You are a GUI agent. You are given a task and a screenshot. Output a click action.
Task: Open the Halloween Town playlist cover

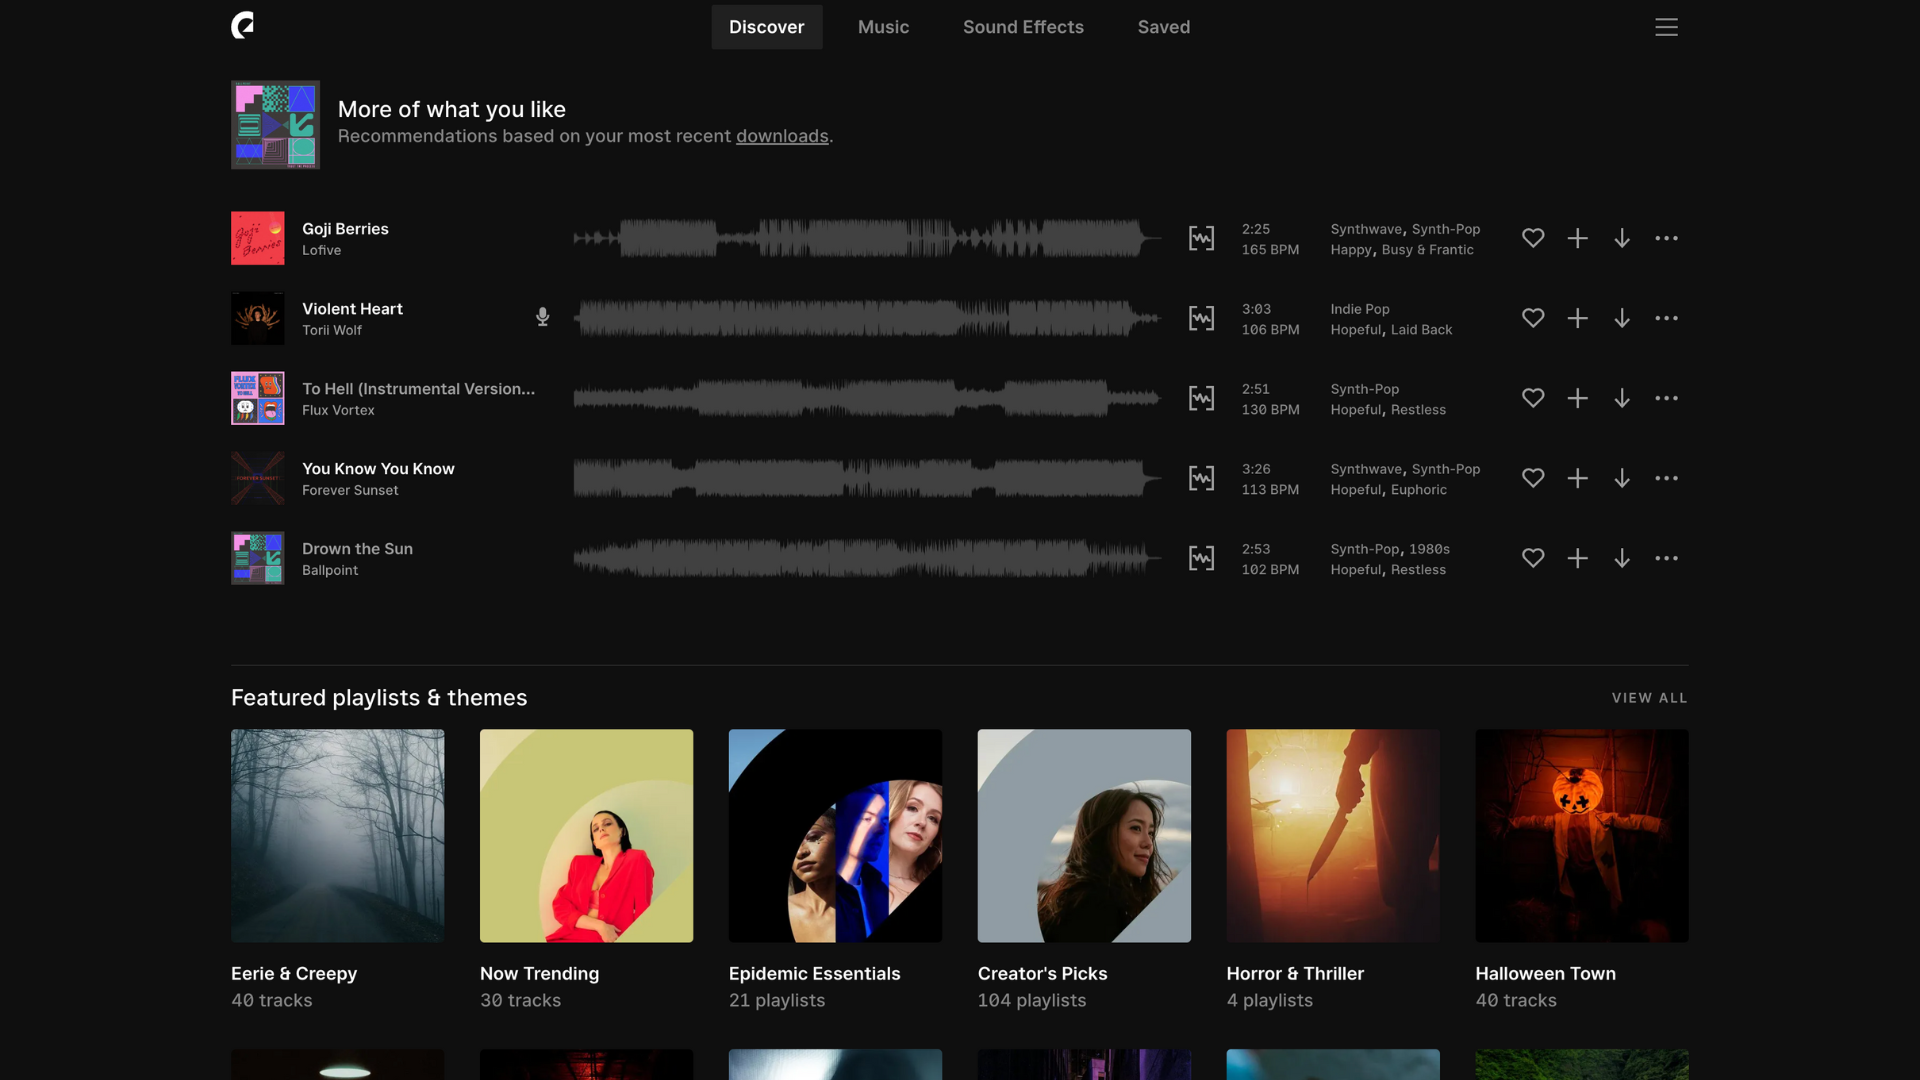[x=1581, y=835]
